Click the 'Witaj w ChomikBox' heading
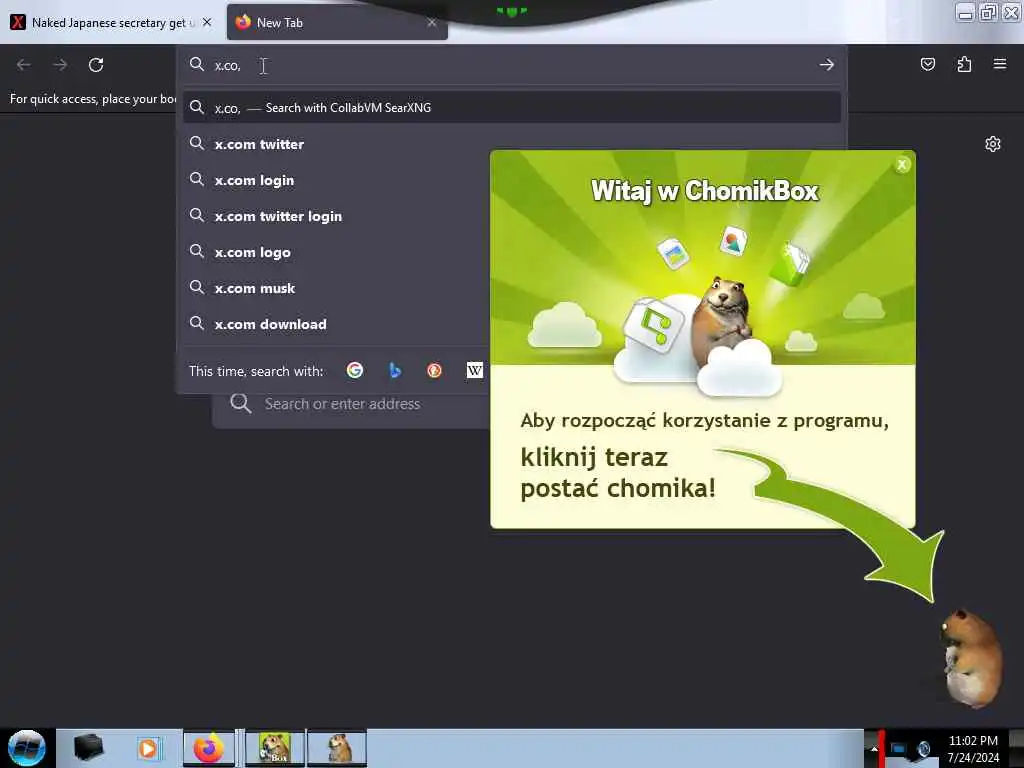 tap(705, 191)
